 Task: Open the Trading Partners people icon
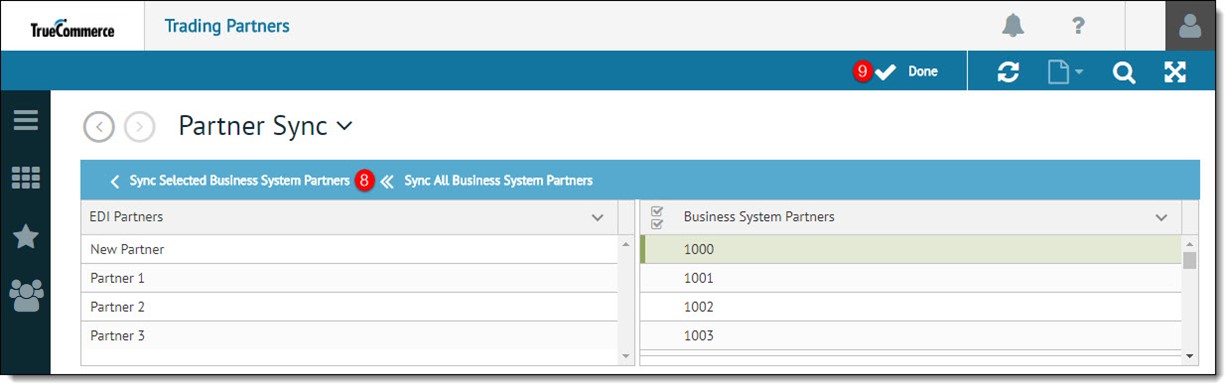pyautogui.click(x=26, y=294)
